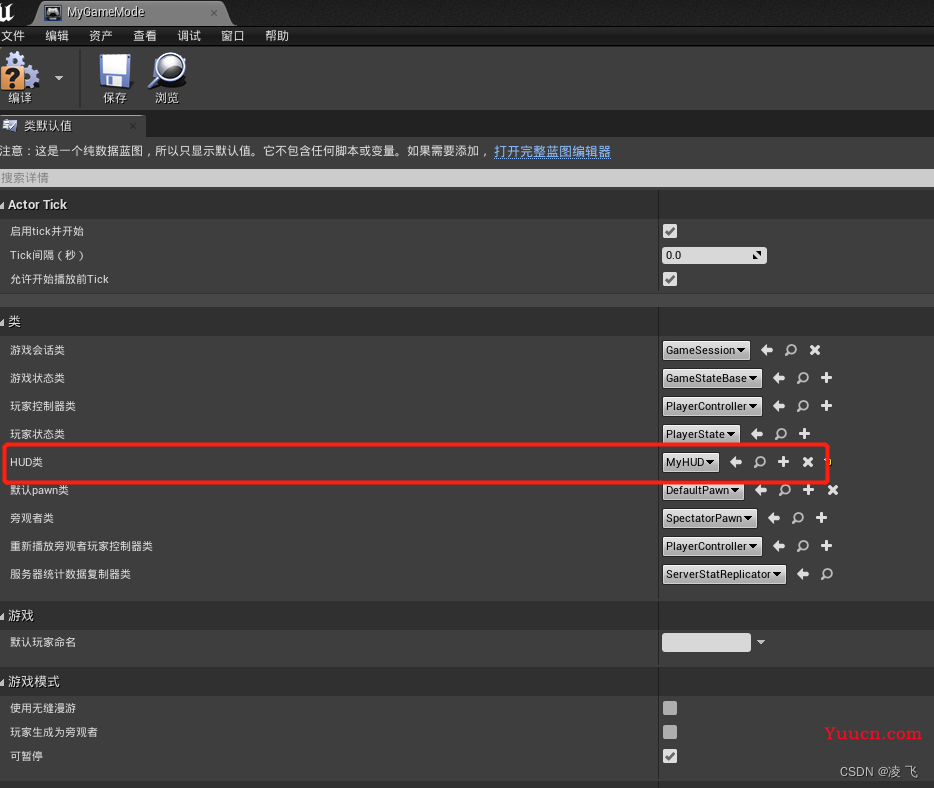The image size is (934, 788).
Task: Use selected asset arrow for 玩家控制器类
Action: click(779, 406)
